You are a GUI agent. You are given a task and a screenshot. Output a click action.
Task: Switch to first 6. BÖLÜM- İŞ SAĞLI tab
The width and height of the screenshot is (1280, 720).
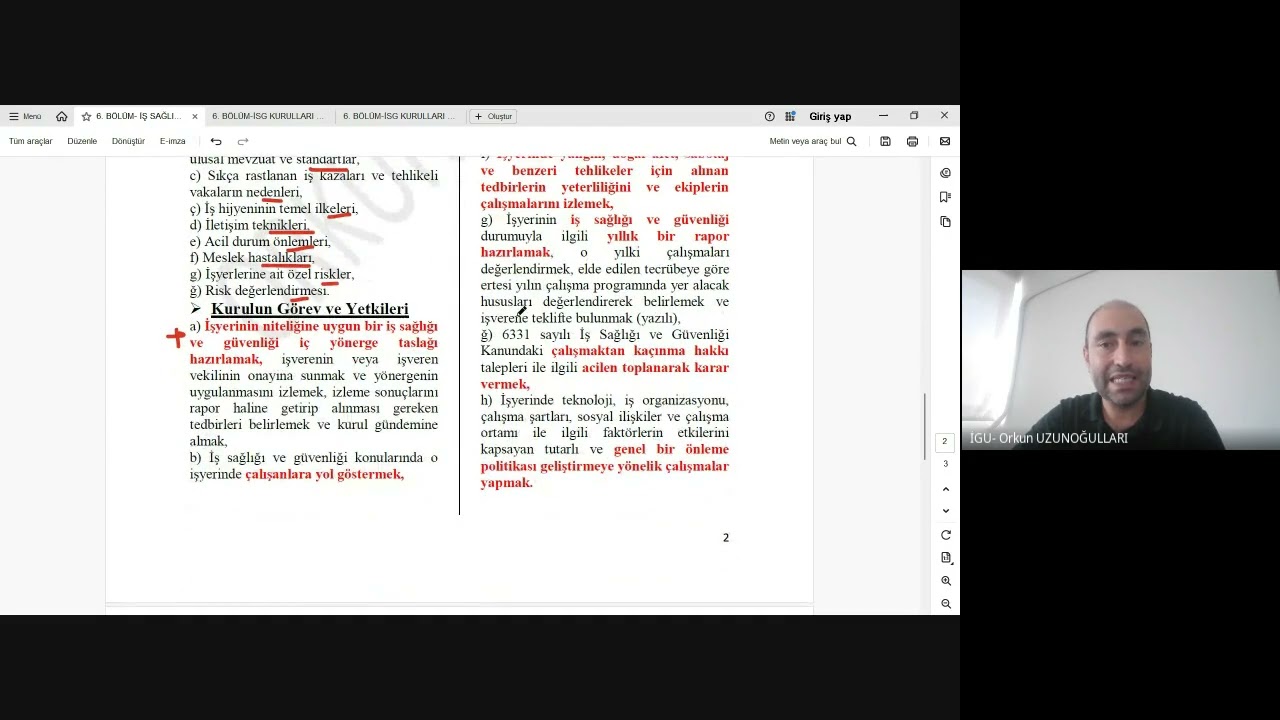[138, 116]
